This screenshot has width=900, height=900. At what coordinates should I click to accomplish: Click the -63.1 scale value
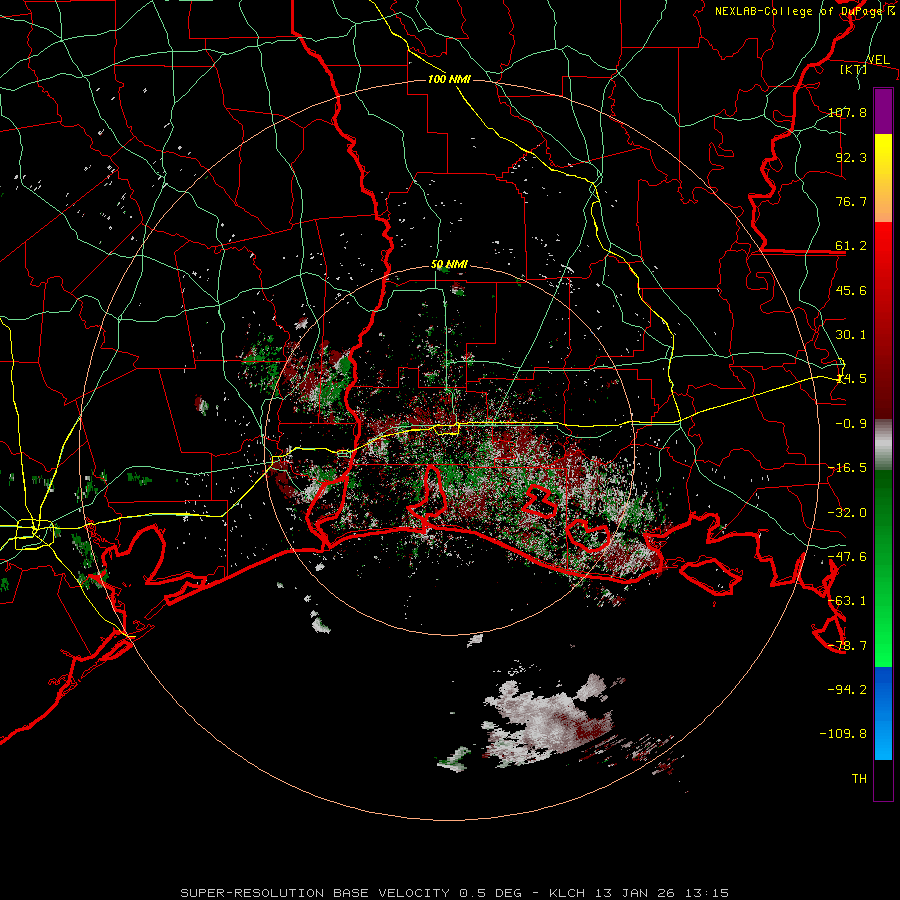(847, 601)
